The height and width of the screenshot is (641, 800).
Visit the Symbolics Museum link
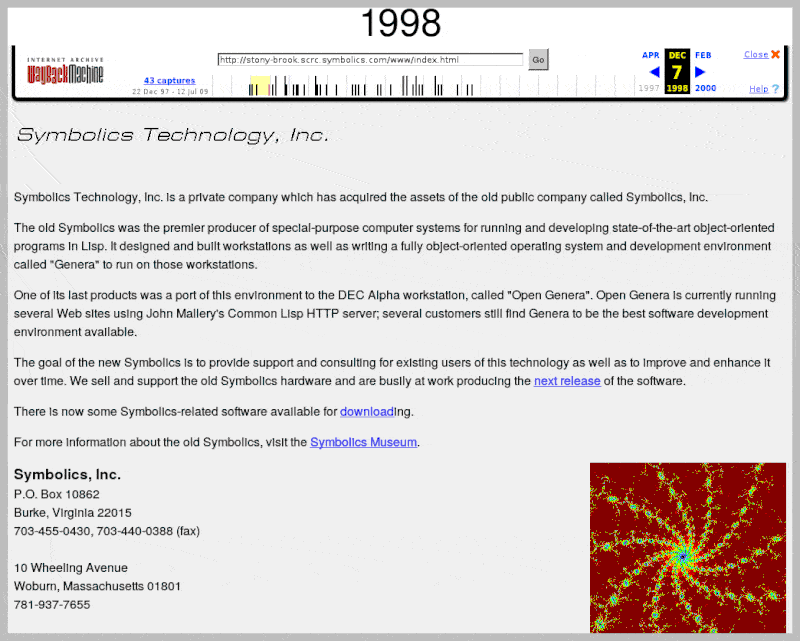point(363,442)
